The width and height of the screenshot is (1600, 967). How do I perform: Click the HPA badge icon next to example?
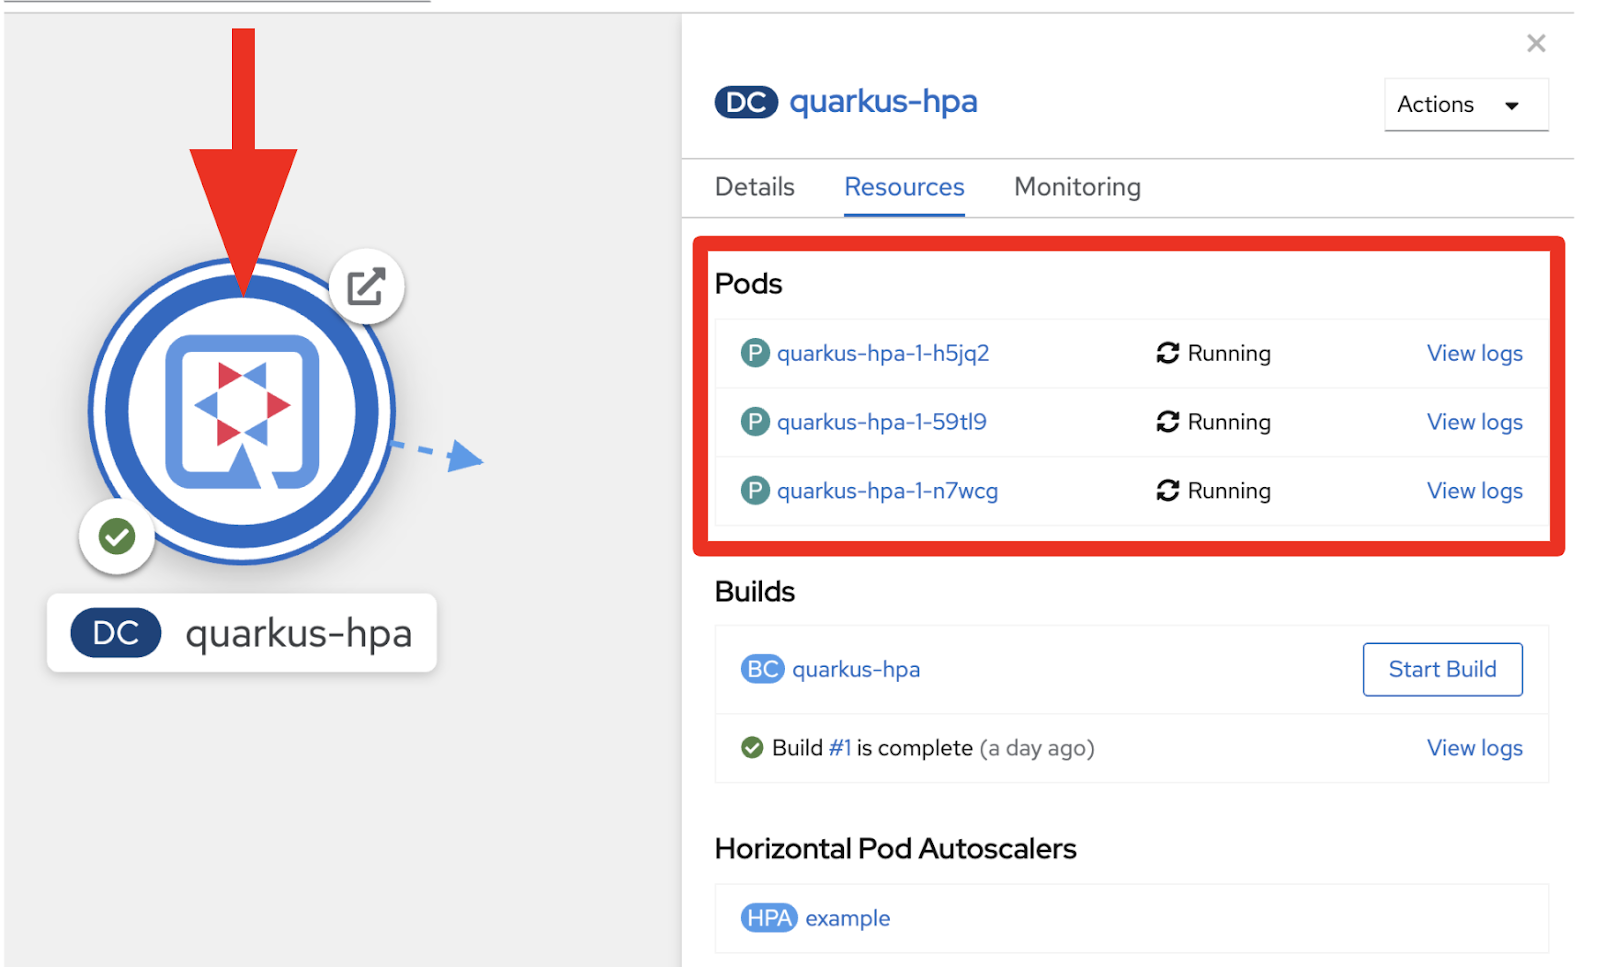[x=768, y=918]
